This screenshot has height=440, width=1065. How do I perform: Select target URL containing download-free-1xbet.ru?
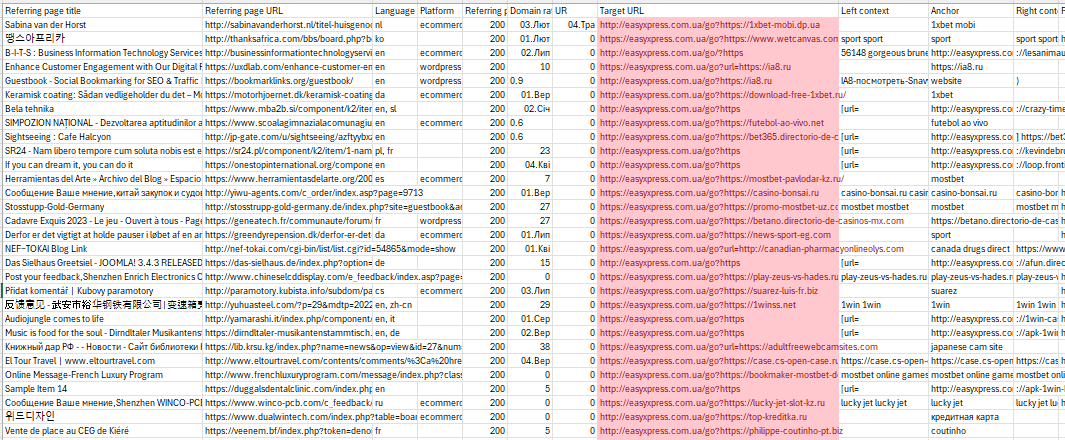point(718,95)
